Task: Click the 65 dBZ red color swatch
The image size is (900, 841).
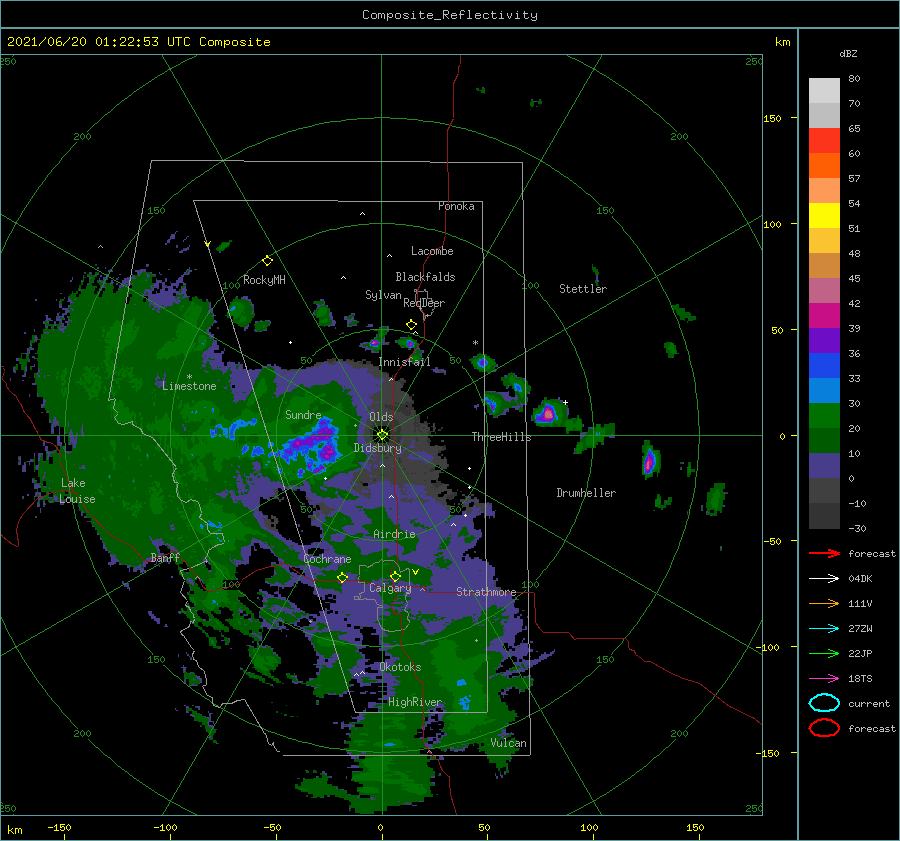Action: click(824, 140)
